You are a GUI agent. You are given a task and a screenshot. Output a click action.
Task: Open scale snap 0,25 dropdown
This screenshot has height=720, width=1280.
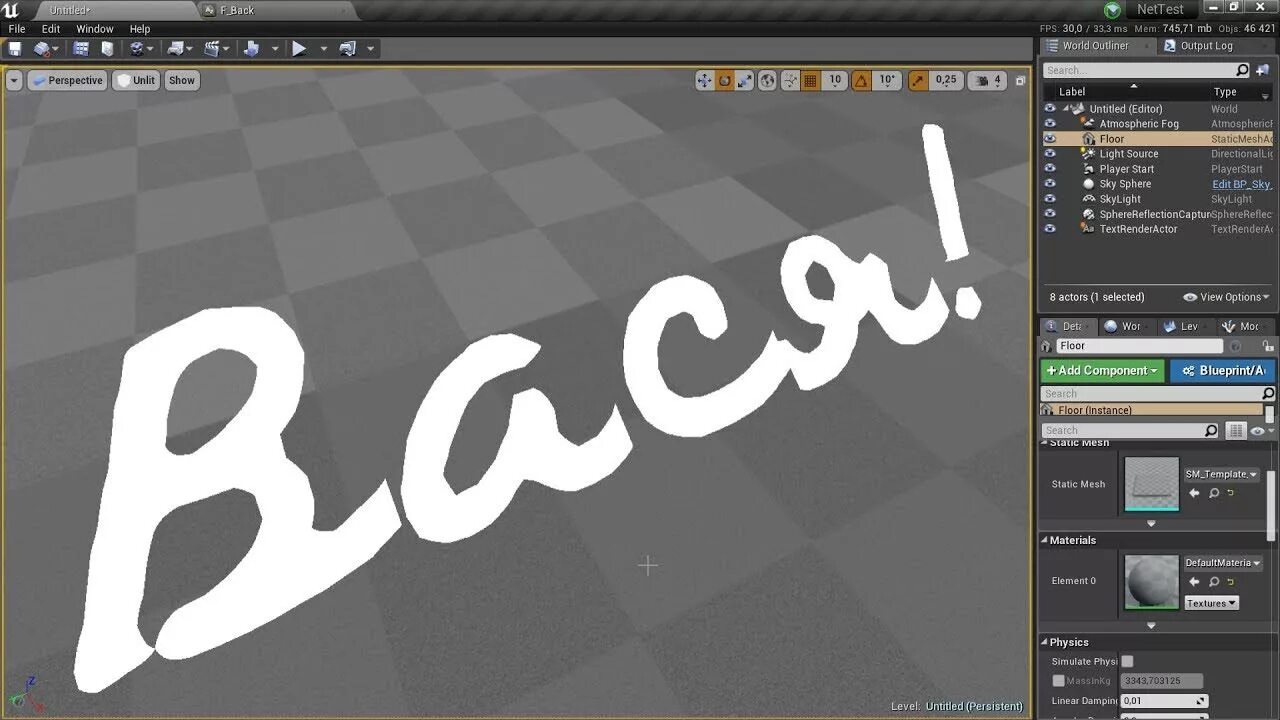(x=945, y=80)
